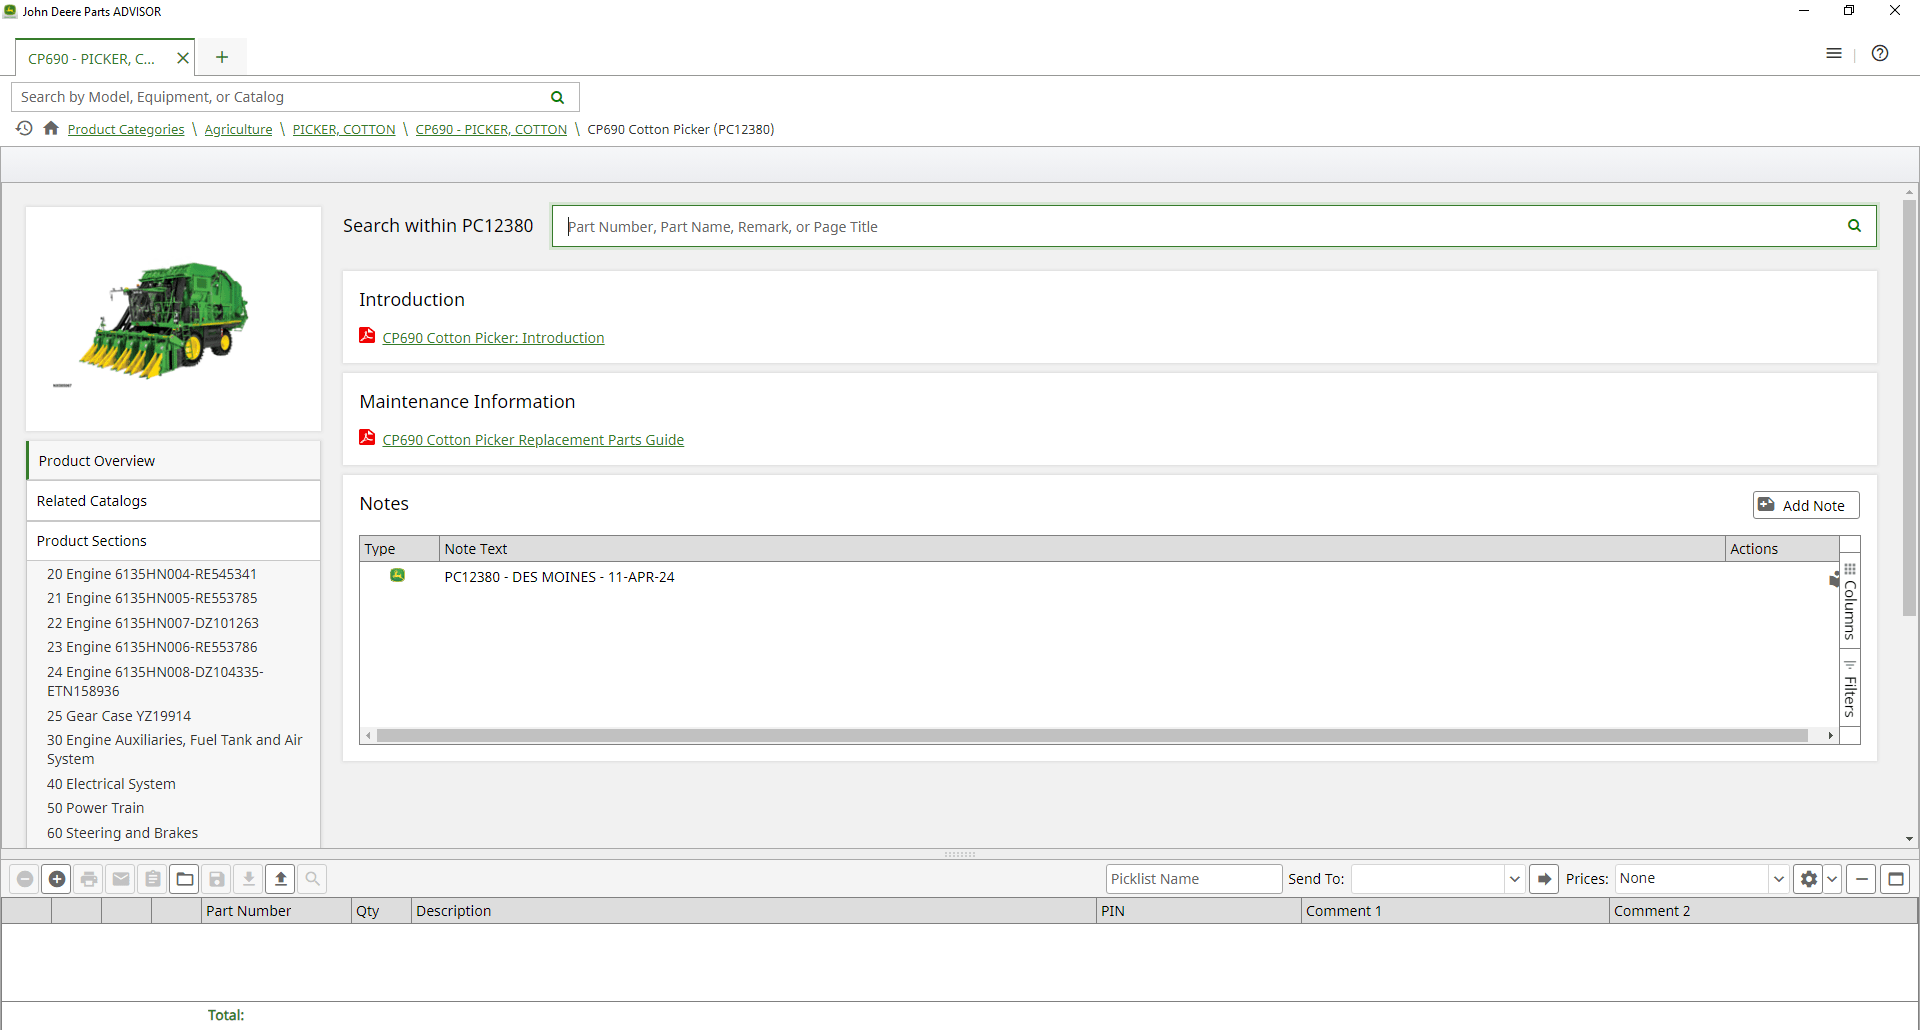Image resolution: width=1920 pixels, height=1030 pixels.
Task: Open CP690 Cotton Picker: Introduction link
Action: [493, 338]
